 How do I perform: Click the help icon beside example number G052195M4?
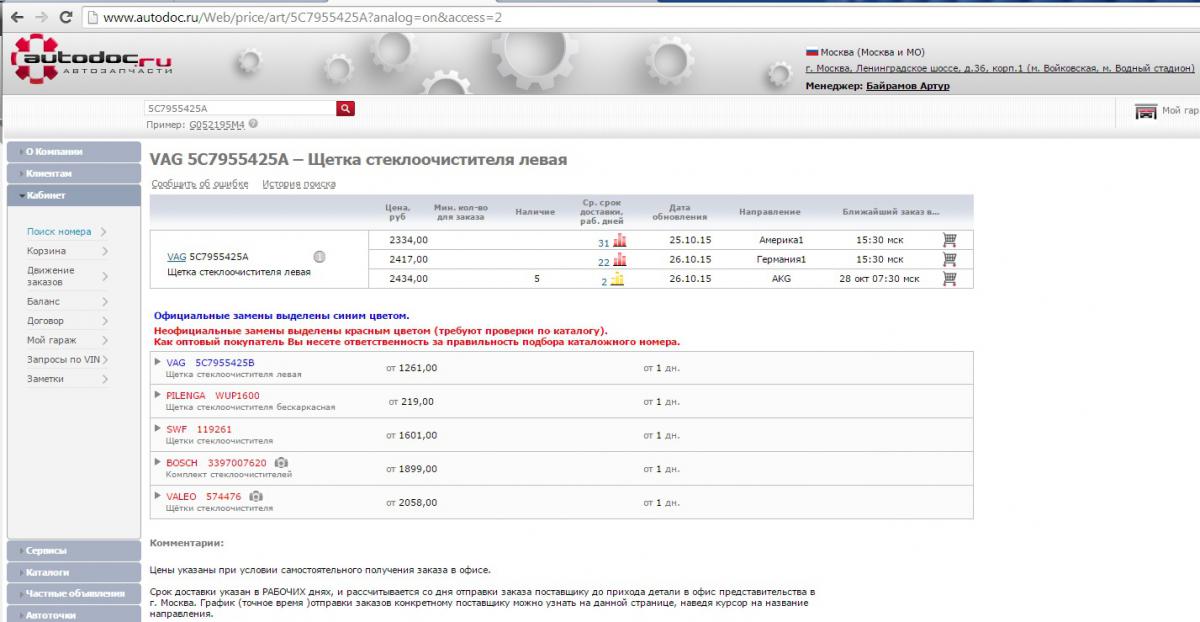(253, 124)
